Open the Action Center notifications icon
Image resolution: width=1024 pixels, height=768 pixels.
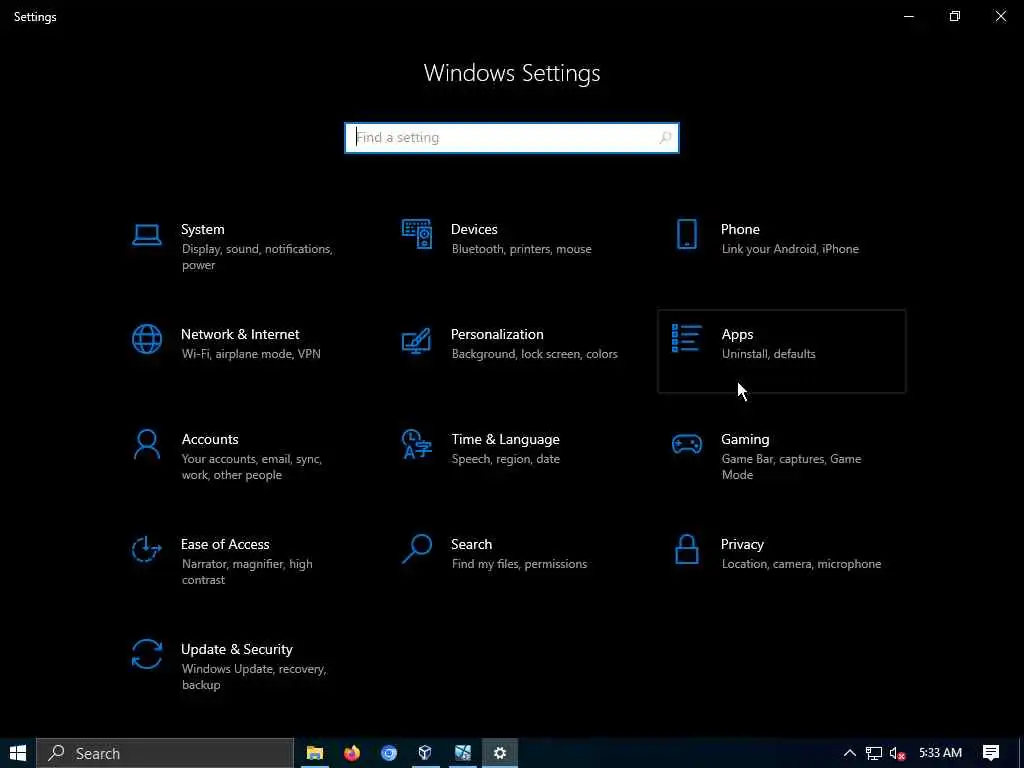(x=991, y=753)
